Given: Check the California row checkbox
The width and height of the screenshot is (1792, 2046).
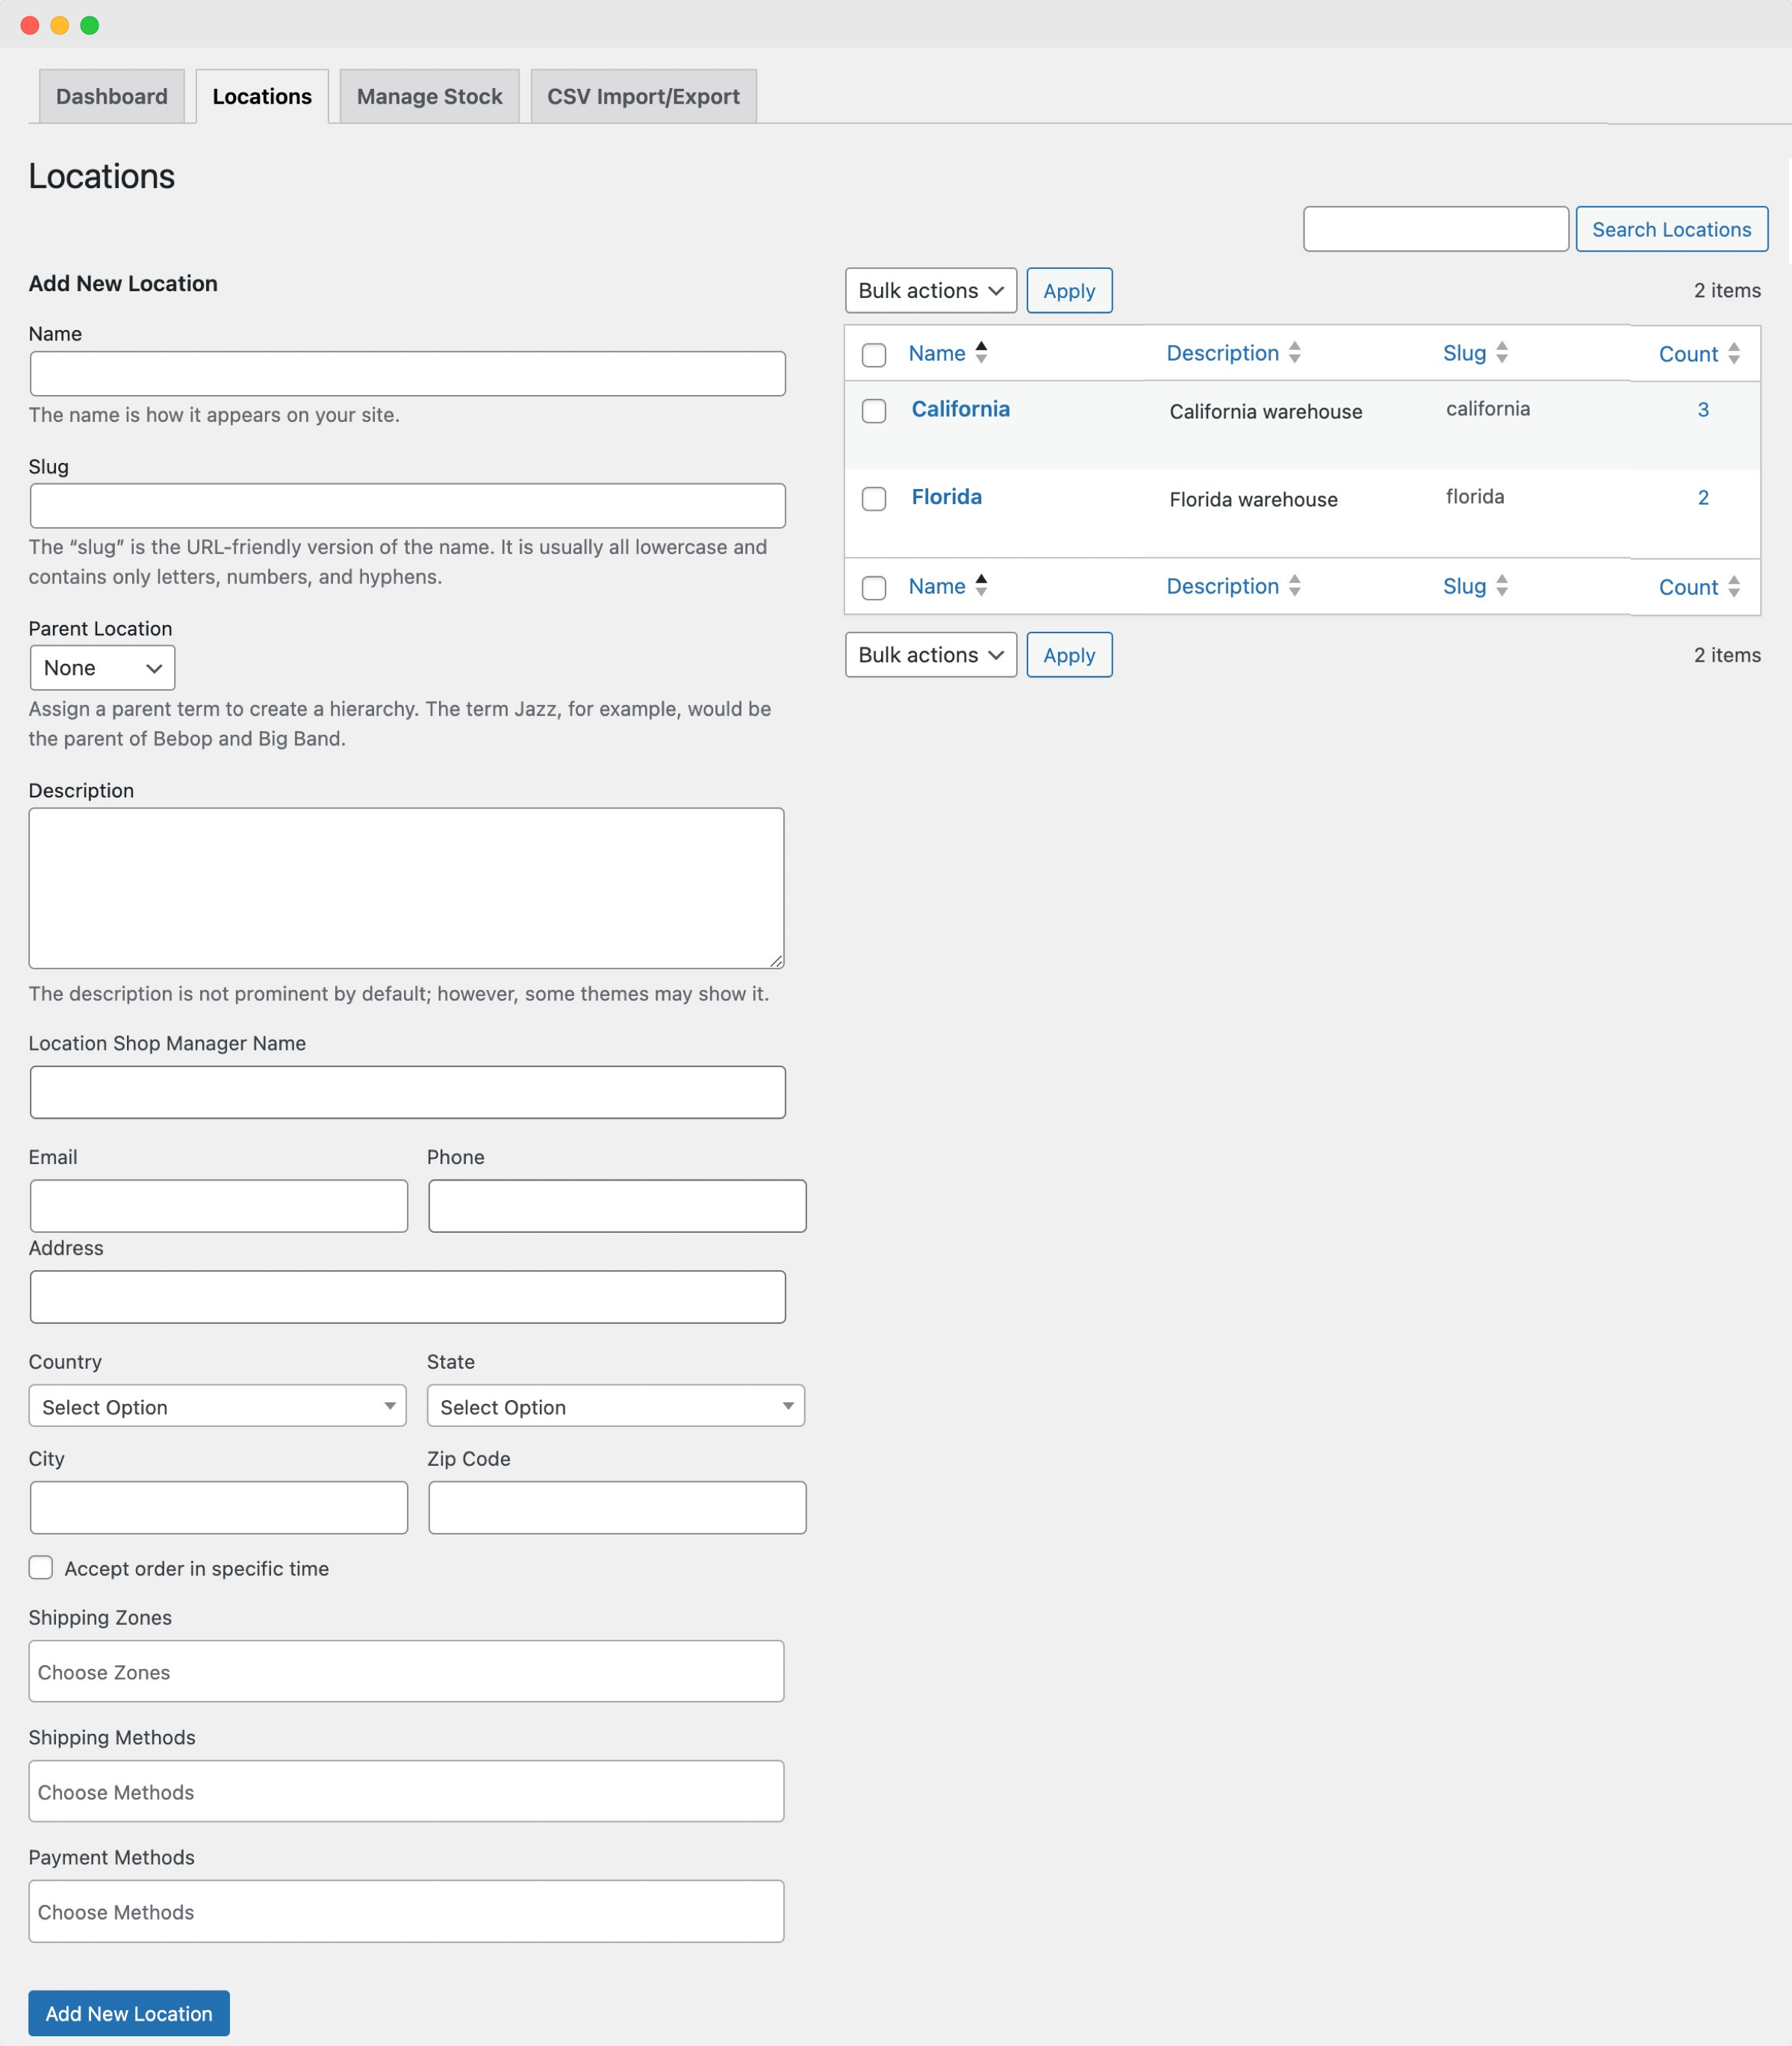Looking at the screenshot, I should pos(873,411).
